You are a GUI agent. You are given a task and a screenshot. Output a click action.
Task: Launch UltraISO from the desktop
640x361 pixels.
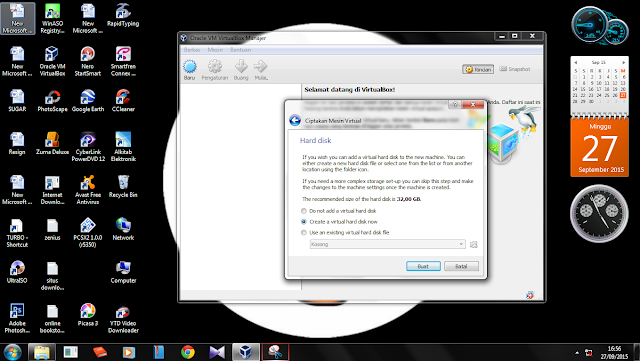coord(17,272)
